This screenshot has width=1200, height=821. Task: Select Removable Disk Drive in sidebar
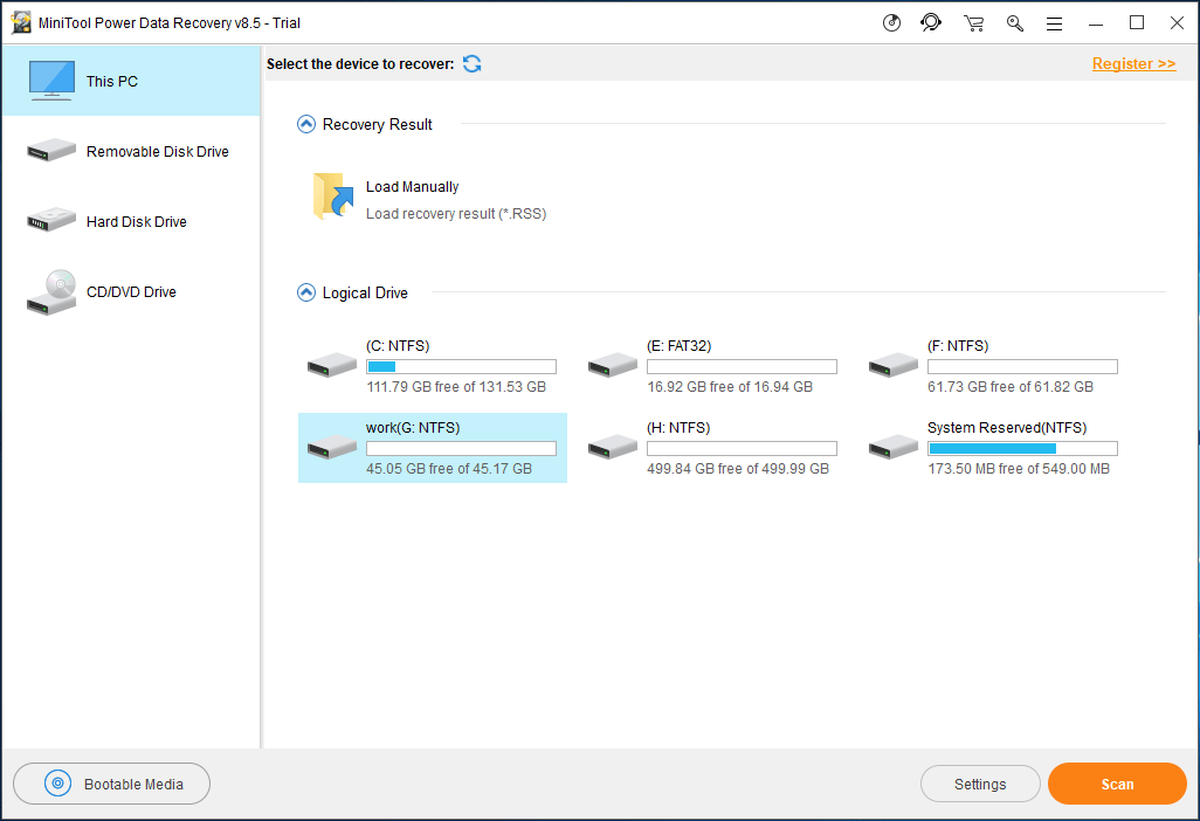131,151
